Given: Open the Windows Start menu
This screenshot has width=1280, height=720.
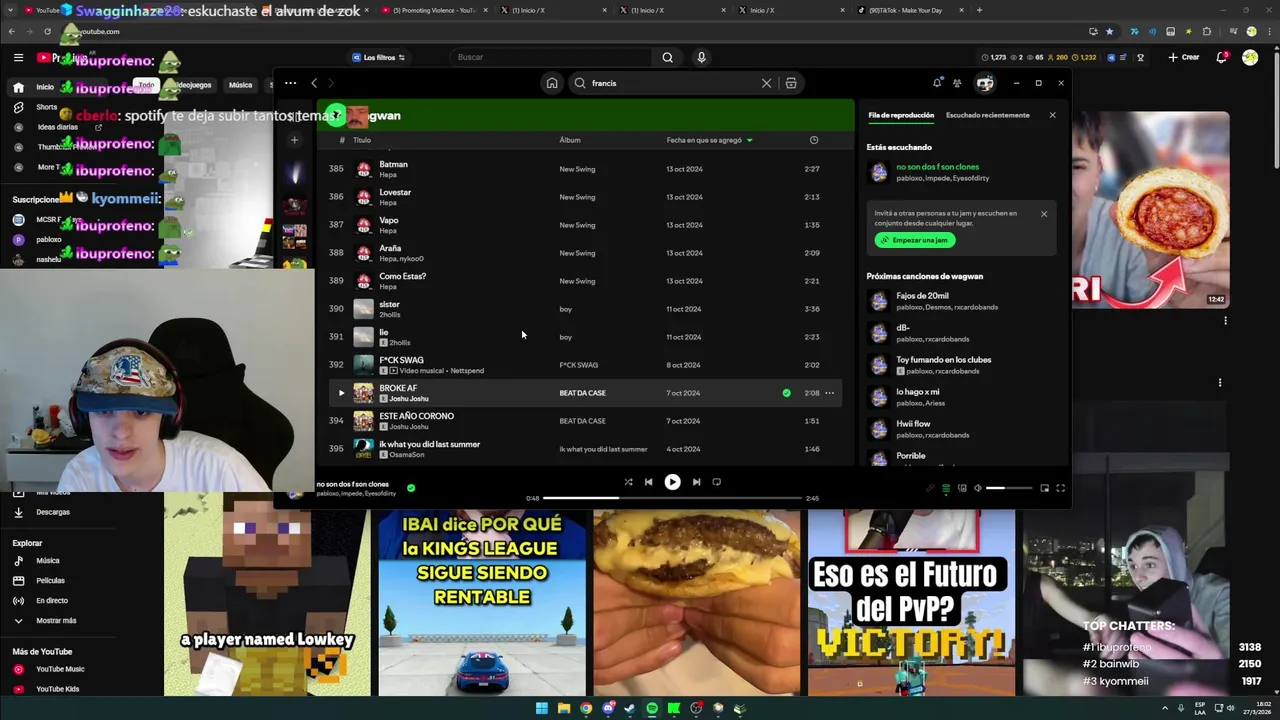Looking at the screenshot, I should click(541, 708).
